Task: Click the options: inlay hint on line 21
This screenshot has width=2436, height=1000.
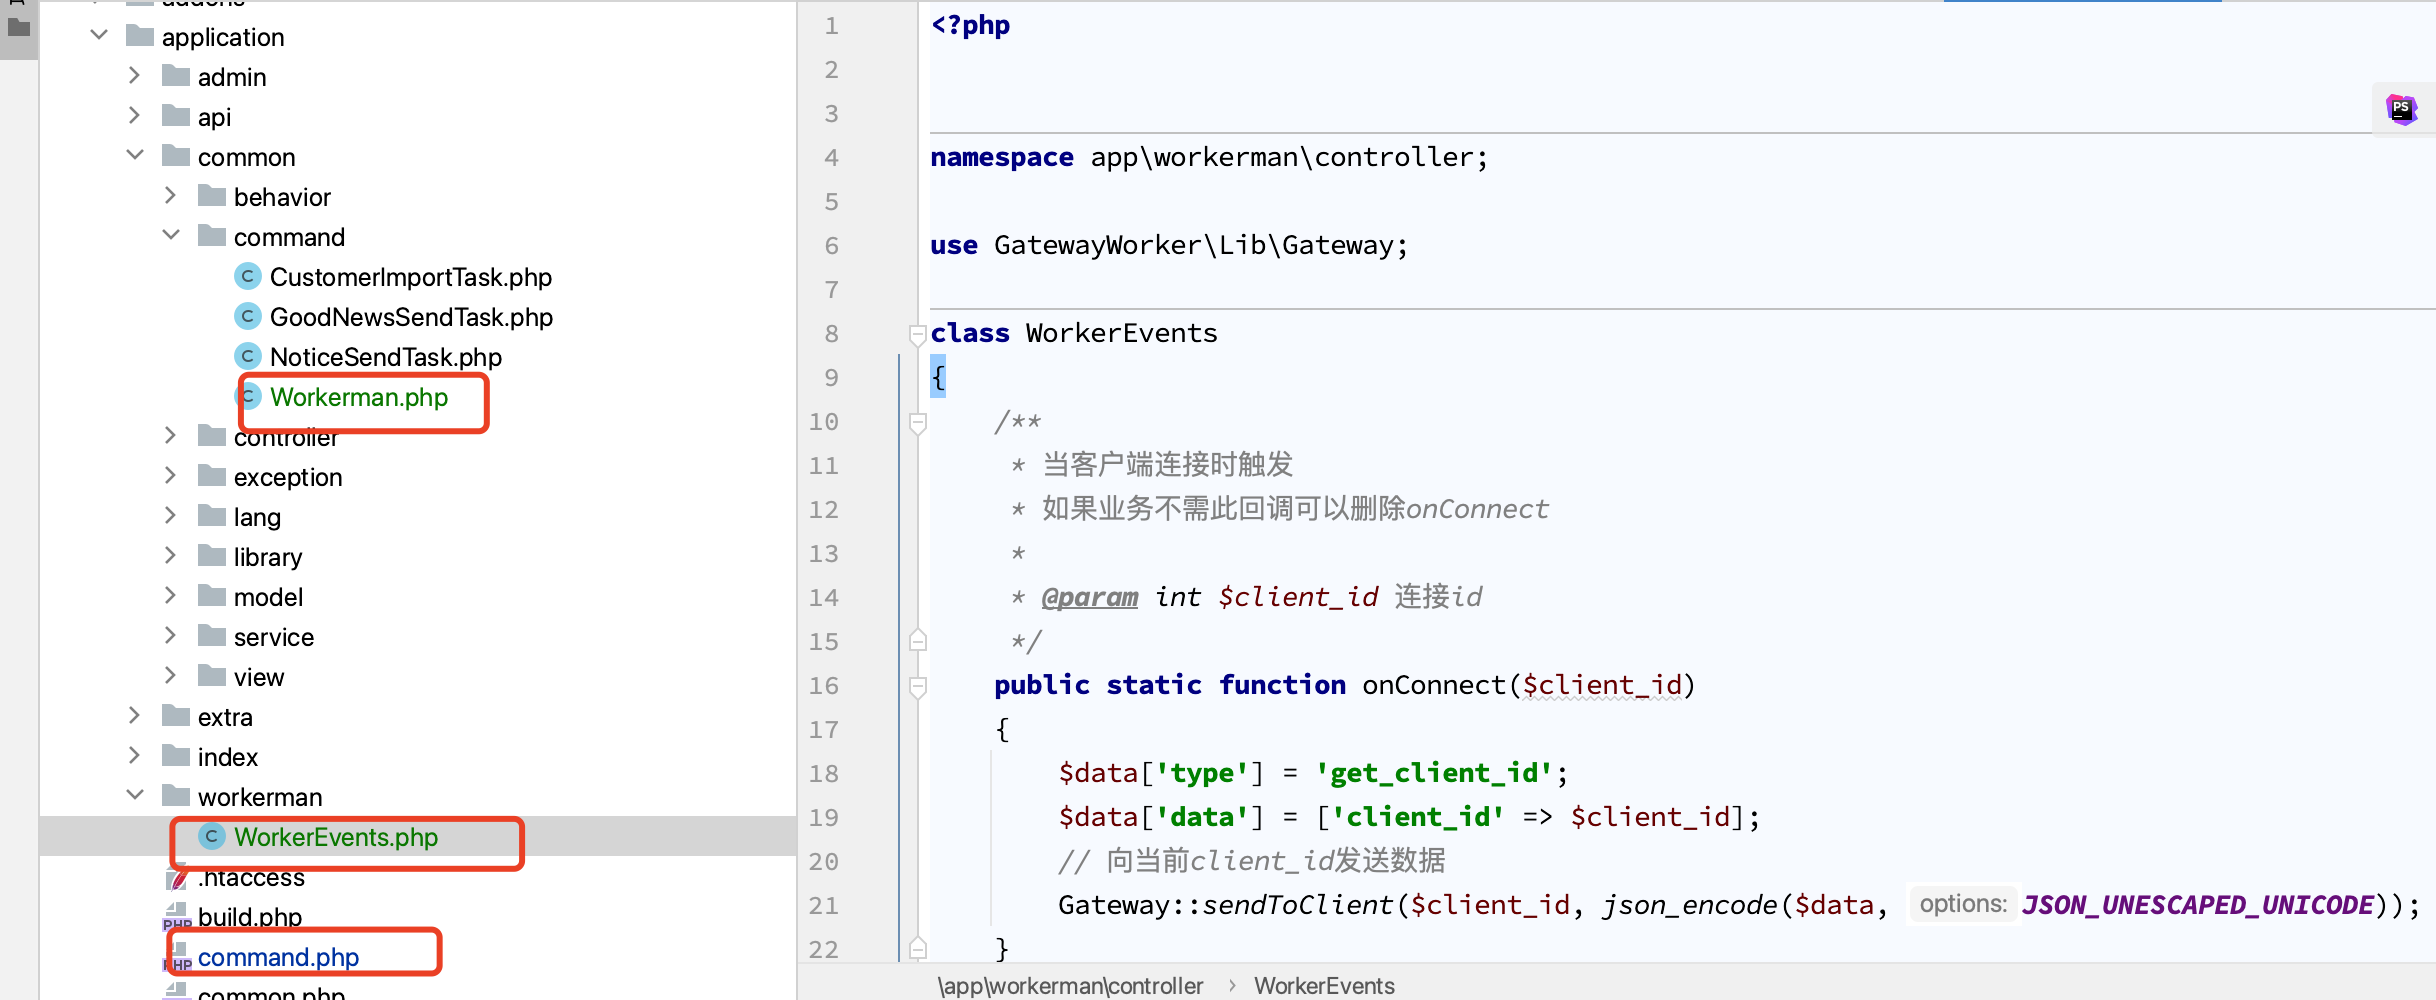Action: point(1962,904)
